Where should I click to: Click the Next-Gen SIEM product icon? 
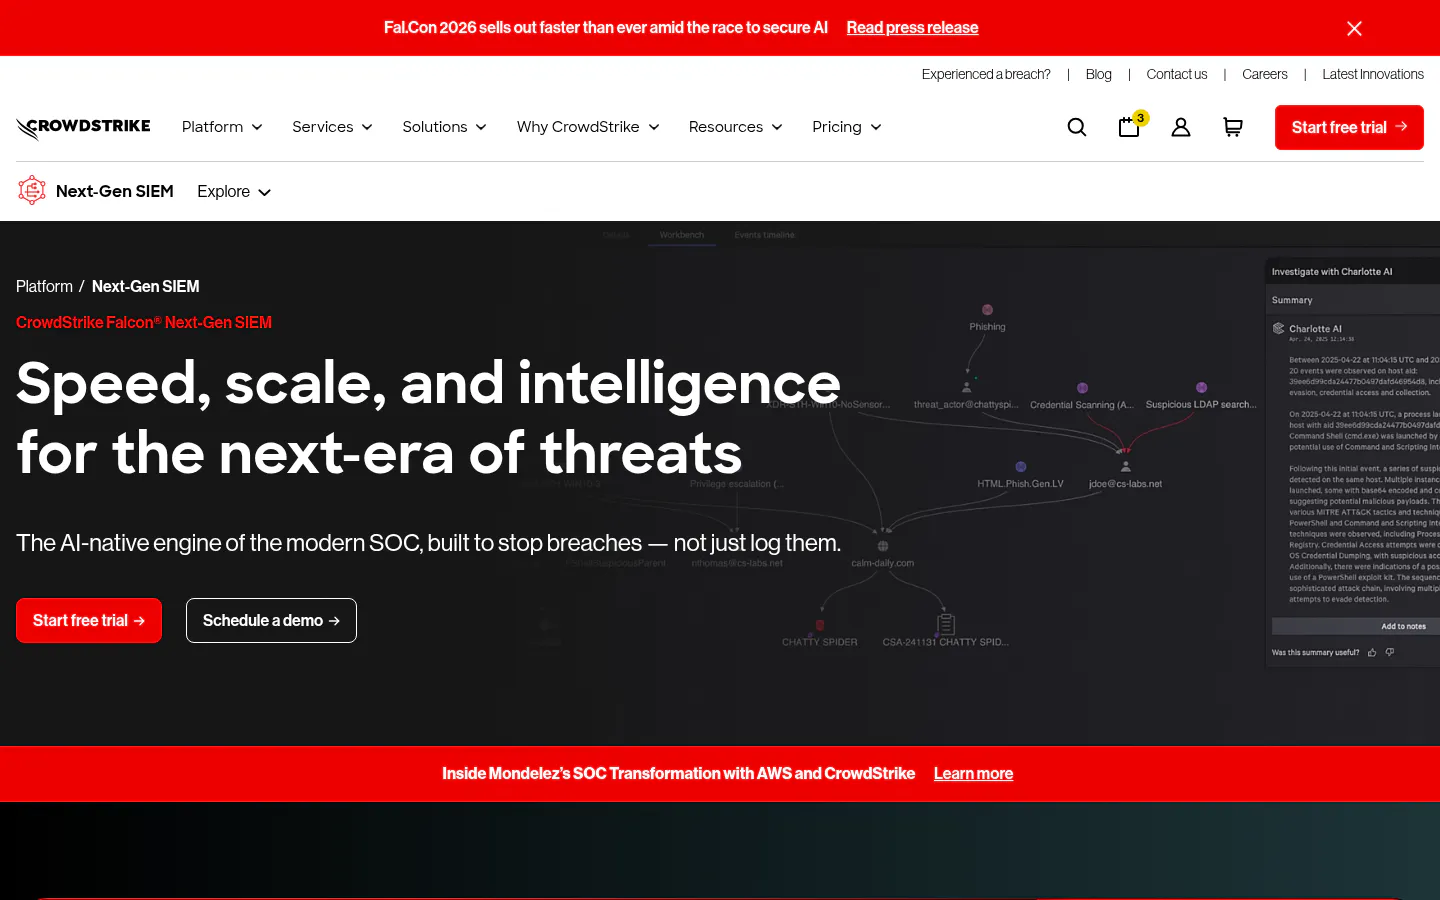coord(32,190)
